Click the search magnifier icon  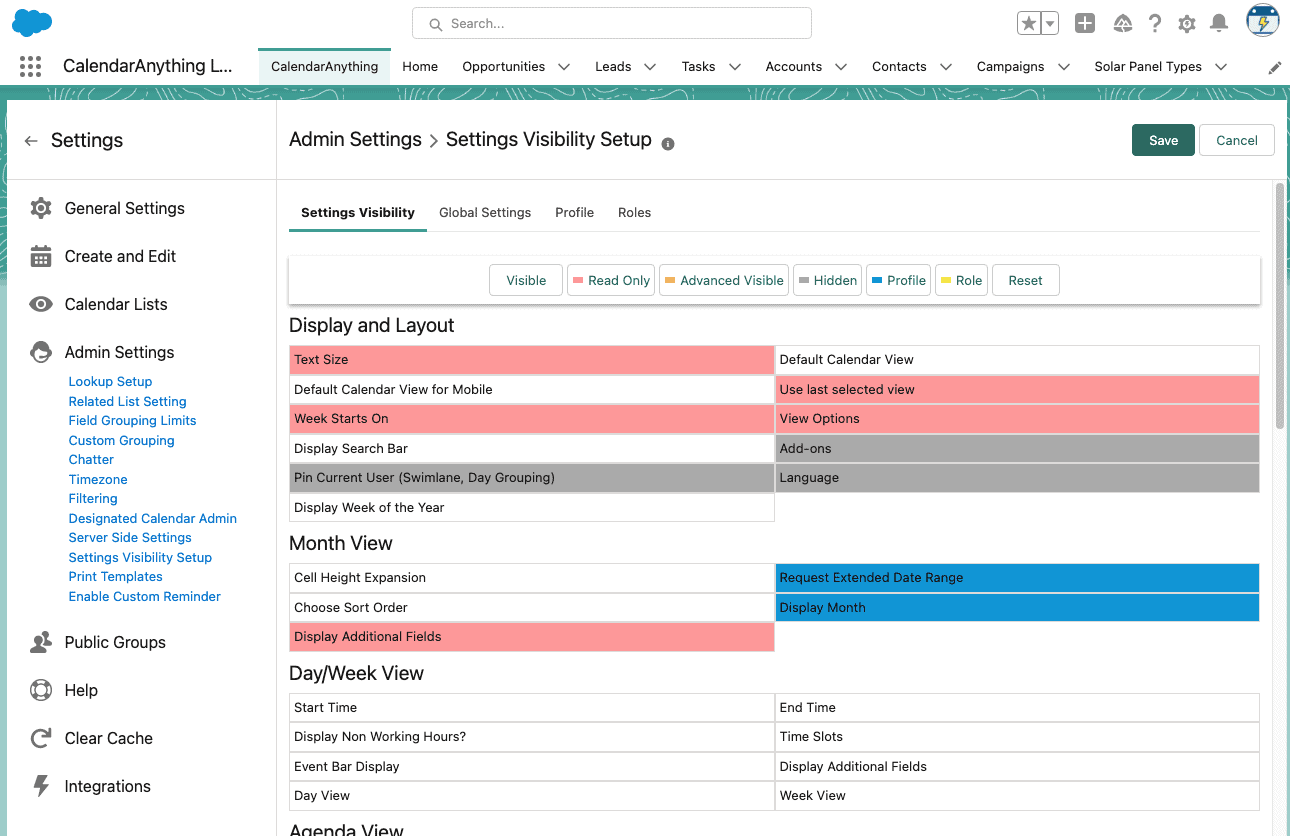[x=435, y=23]
